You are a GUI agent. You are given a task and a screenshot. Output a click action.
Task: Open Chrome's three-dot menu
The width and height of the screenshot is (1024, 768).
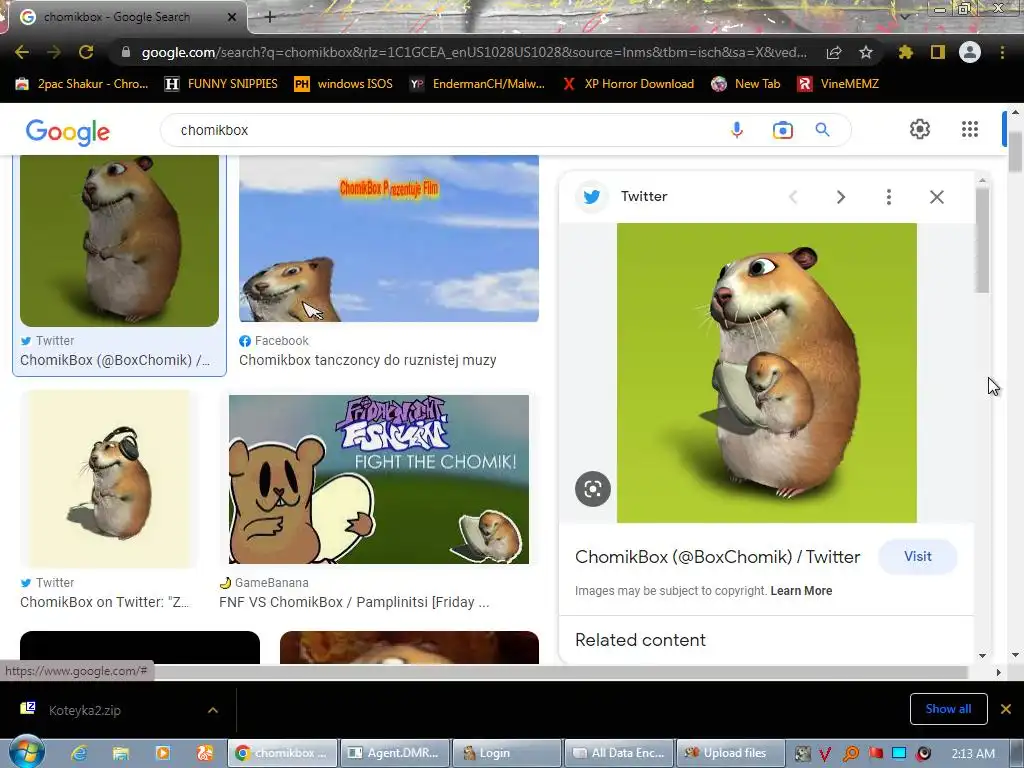1002,52
